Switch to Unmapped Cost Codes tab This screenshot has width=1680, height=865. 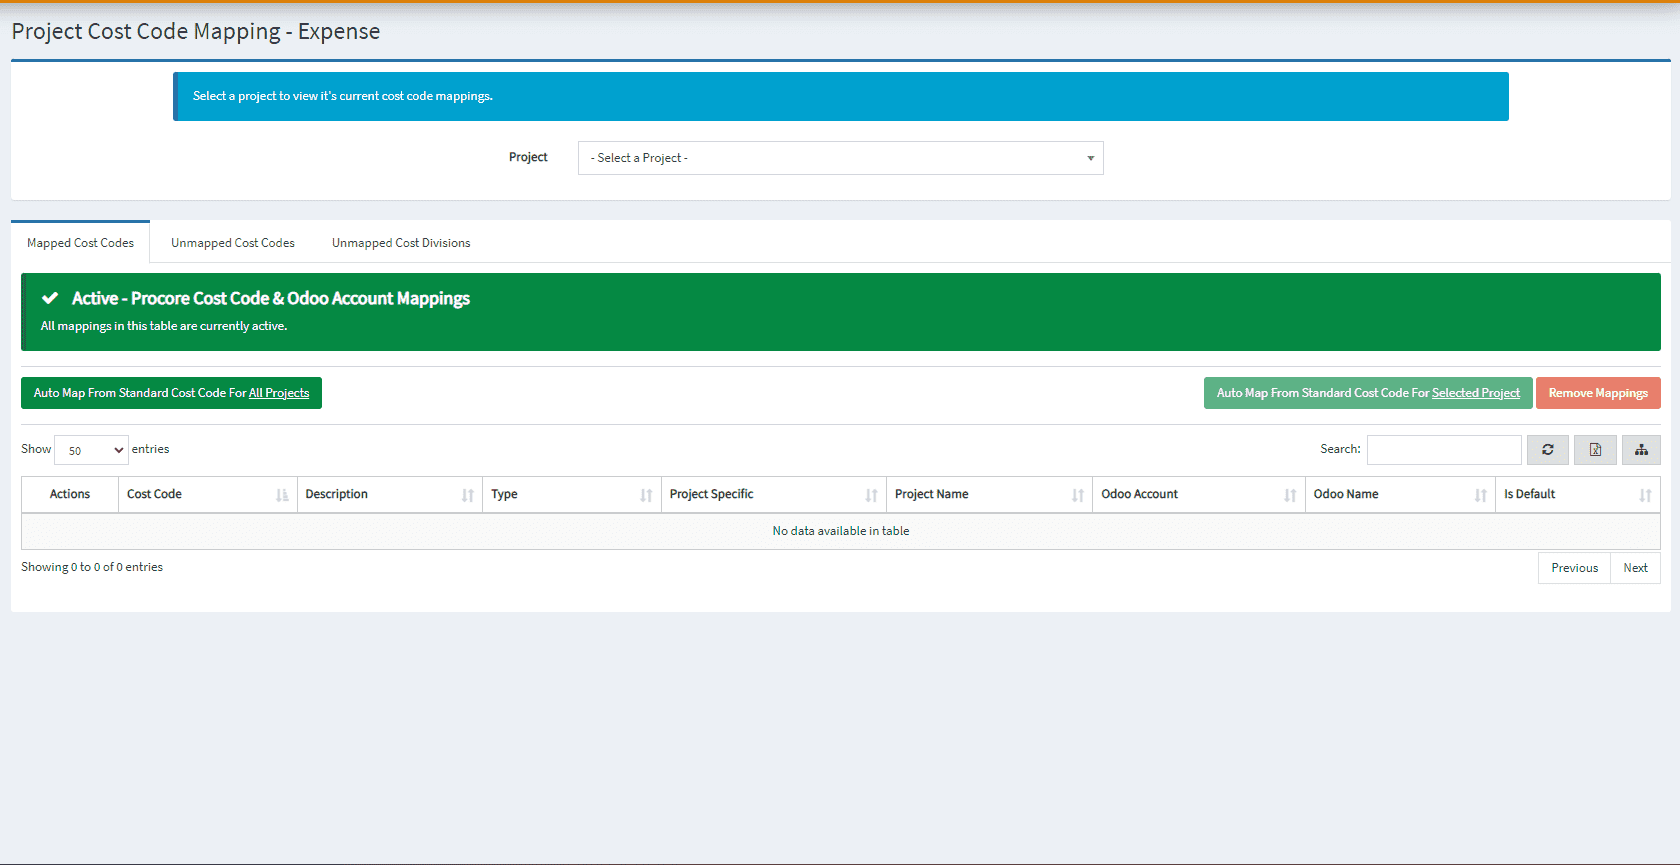(x=232, y=243)
